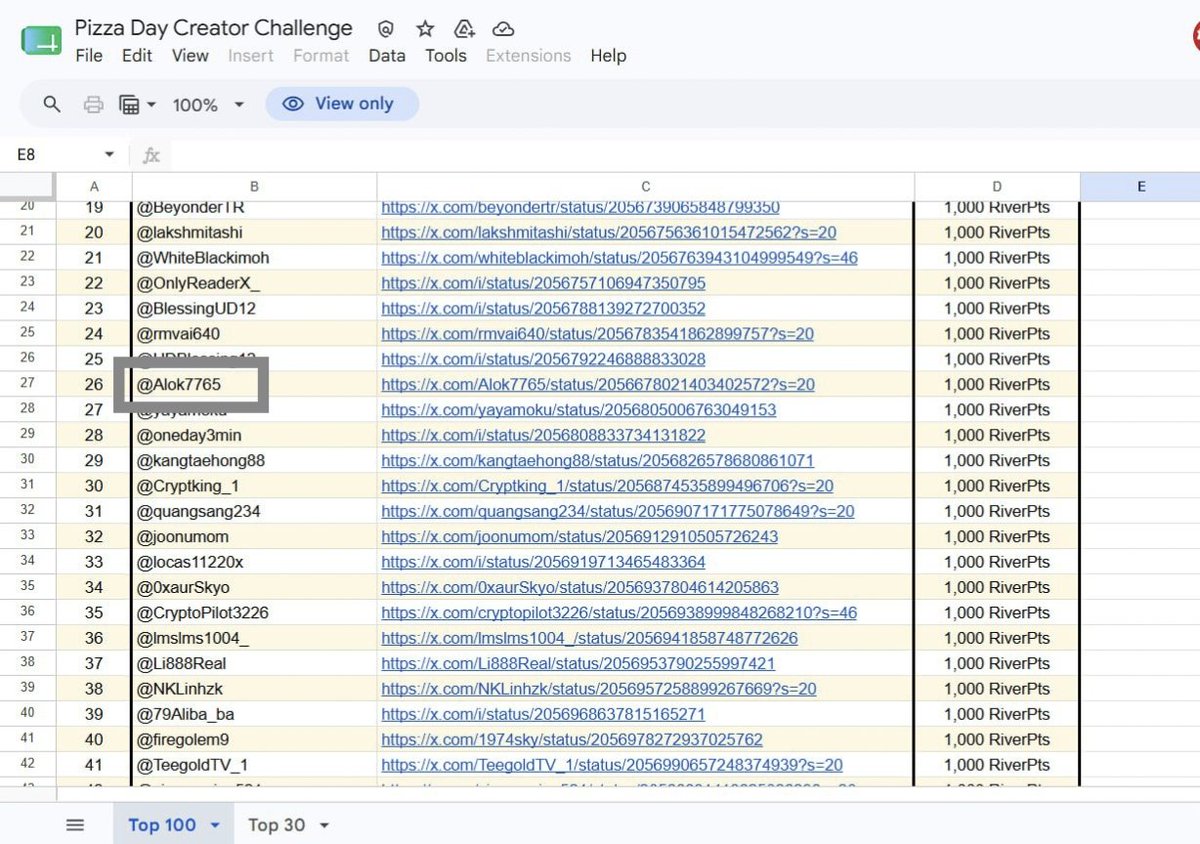This screenshot has height=844, width=1200.
Task: Click the RiverPts cell in the @joonumom row
Action: 997,537
